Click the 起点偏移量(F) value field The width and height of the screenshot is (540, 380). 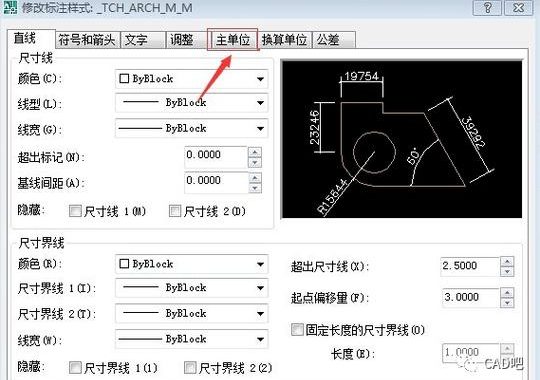[470, 298]
